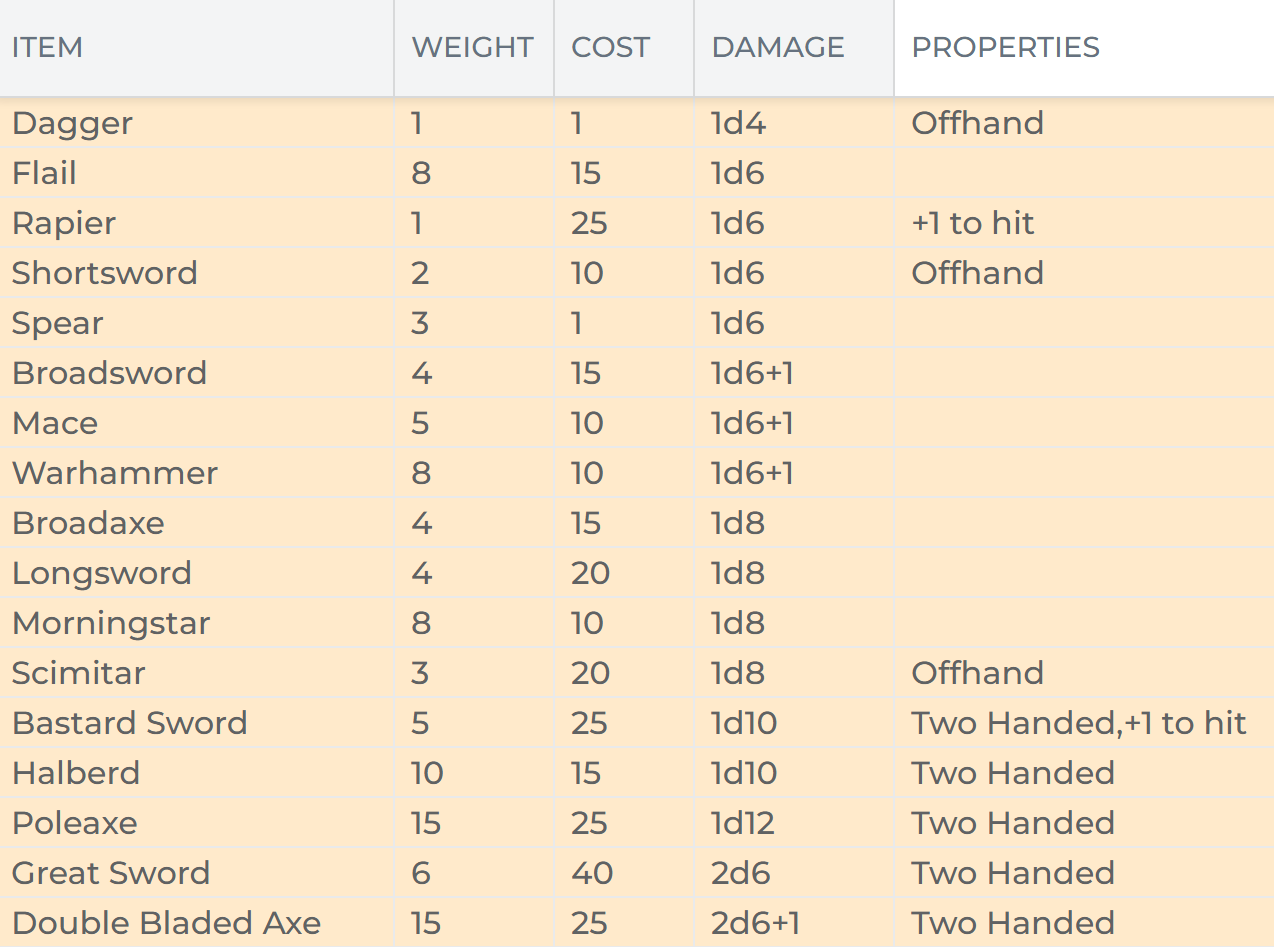1274x947 pixels.
Task: Select the Double Bladed Axe item name
Action: click(166, 923)
